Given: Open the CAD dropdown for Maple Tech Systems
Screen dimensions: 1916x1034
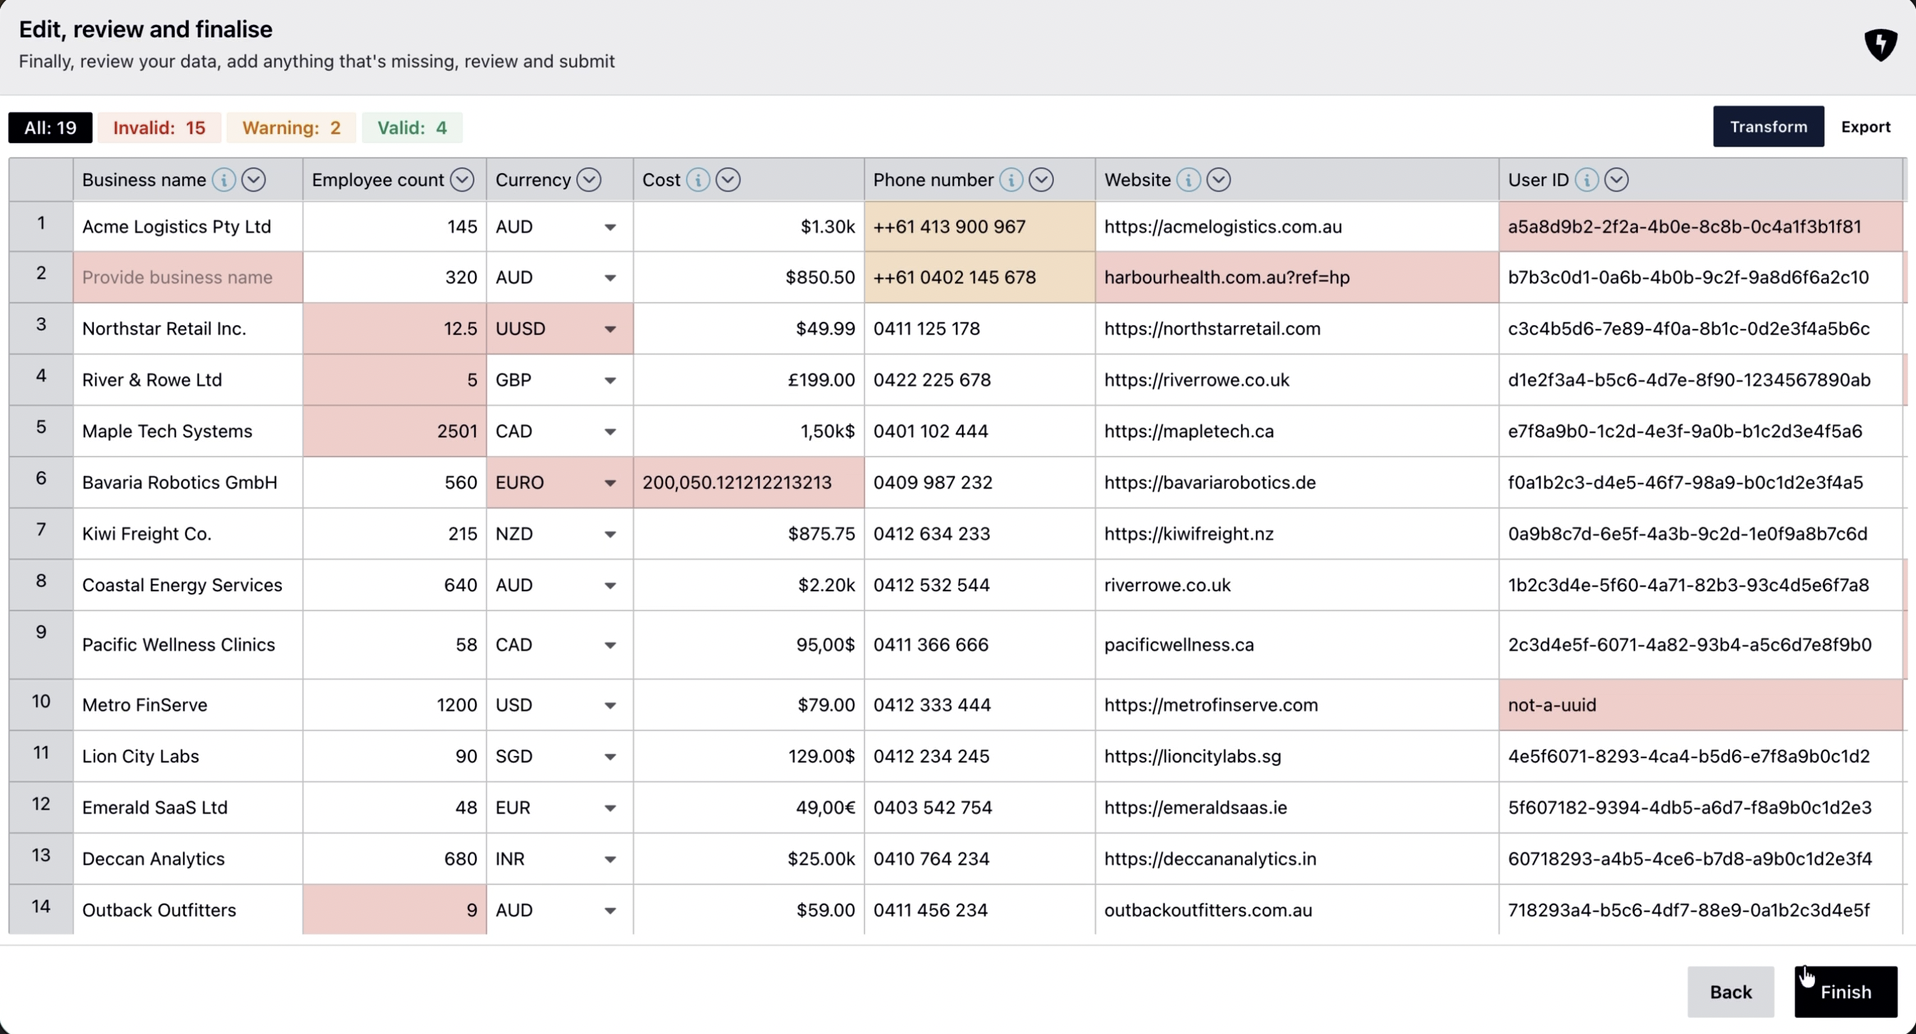Looking at the screenshot, I should [610, 431].
